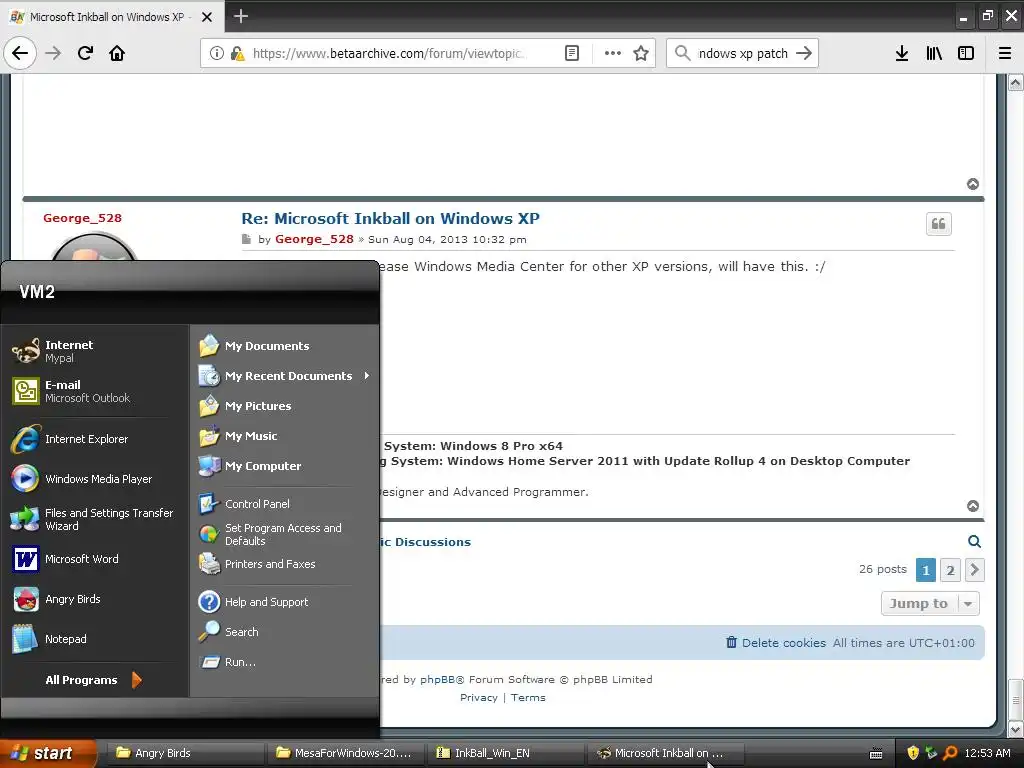Open E-mail Microsoft Outlook entry
1024x768 pixels.
pyautogui.click(x=95, y=391)
